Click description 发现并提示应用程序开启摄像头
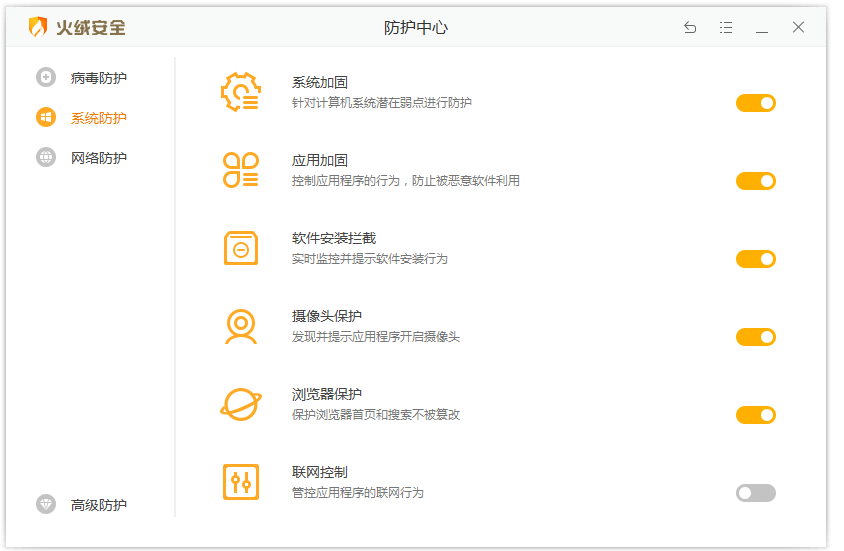844x551 pixels. 376,337
